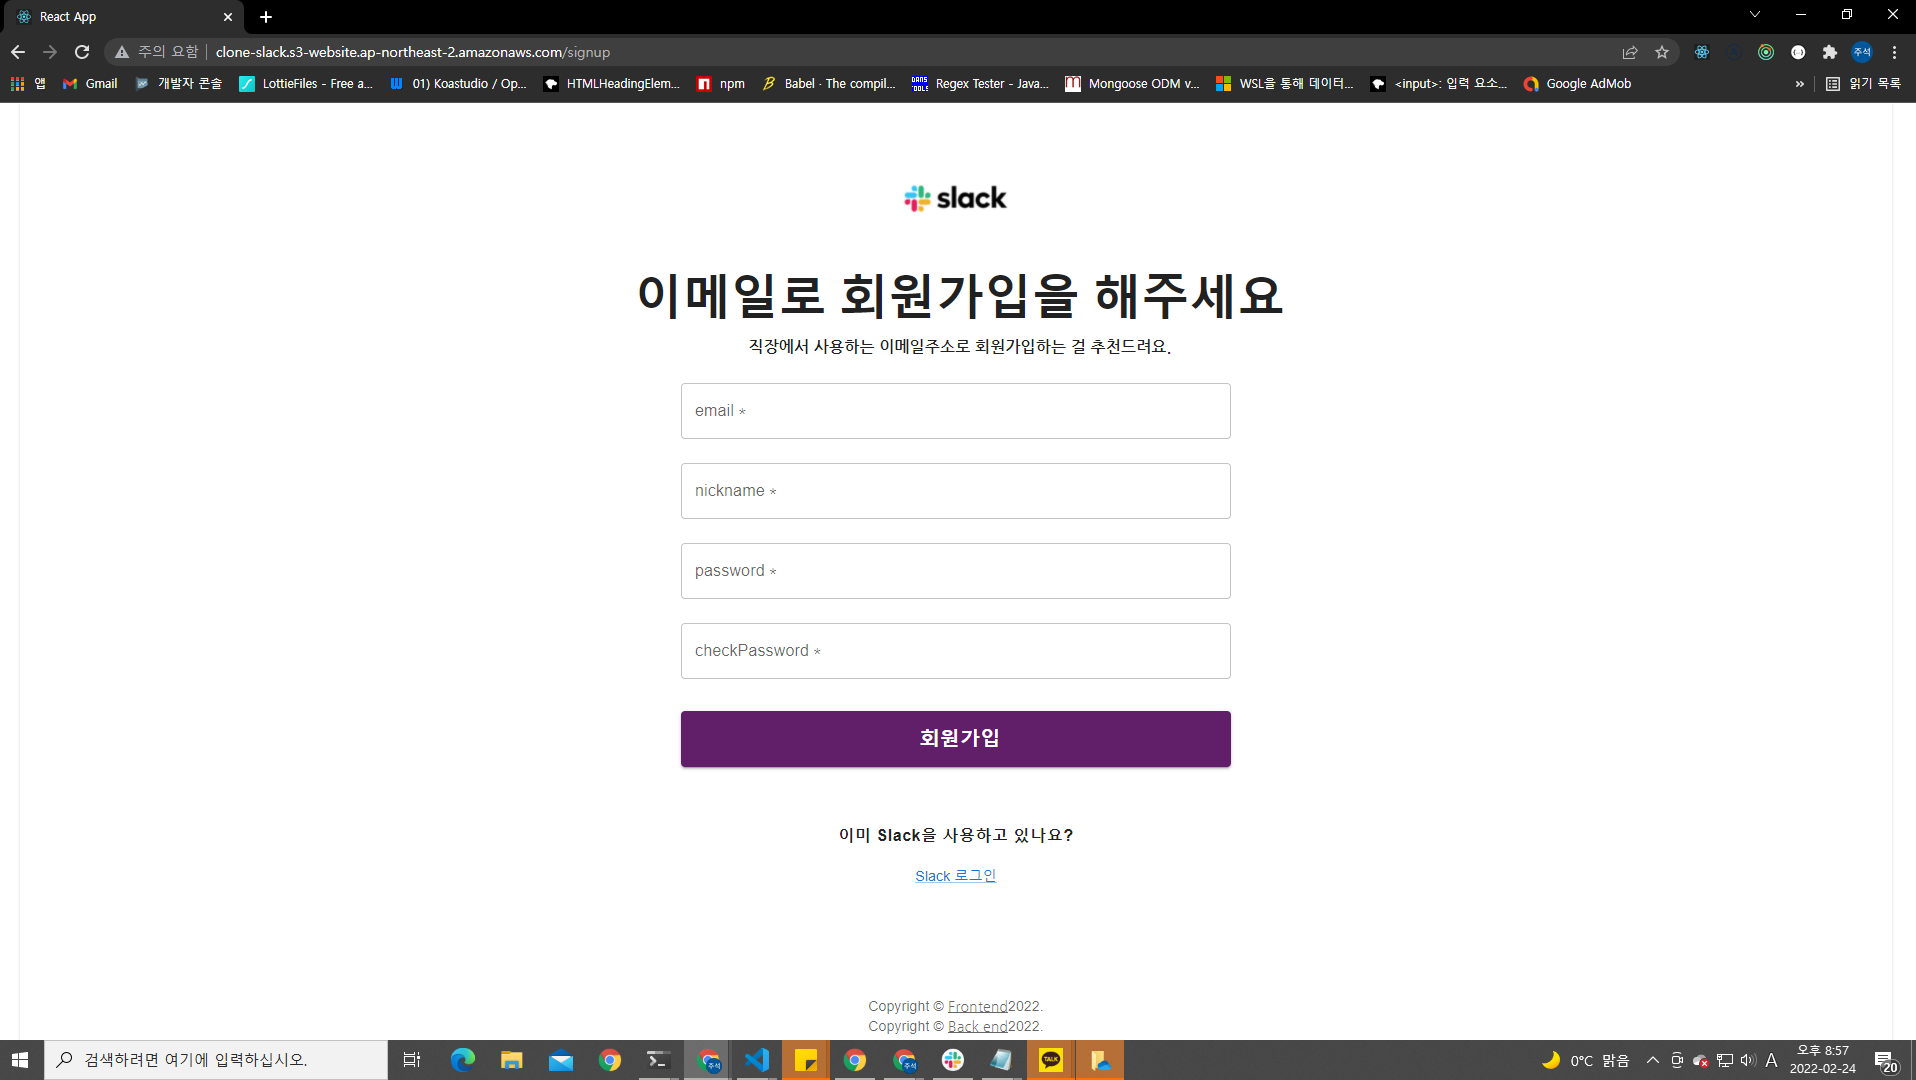The height and width of the screenshot is (1080, 1916).
Task: Select the React App tab
Action: (125, 17)
